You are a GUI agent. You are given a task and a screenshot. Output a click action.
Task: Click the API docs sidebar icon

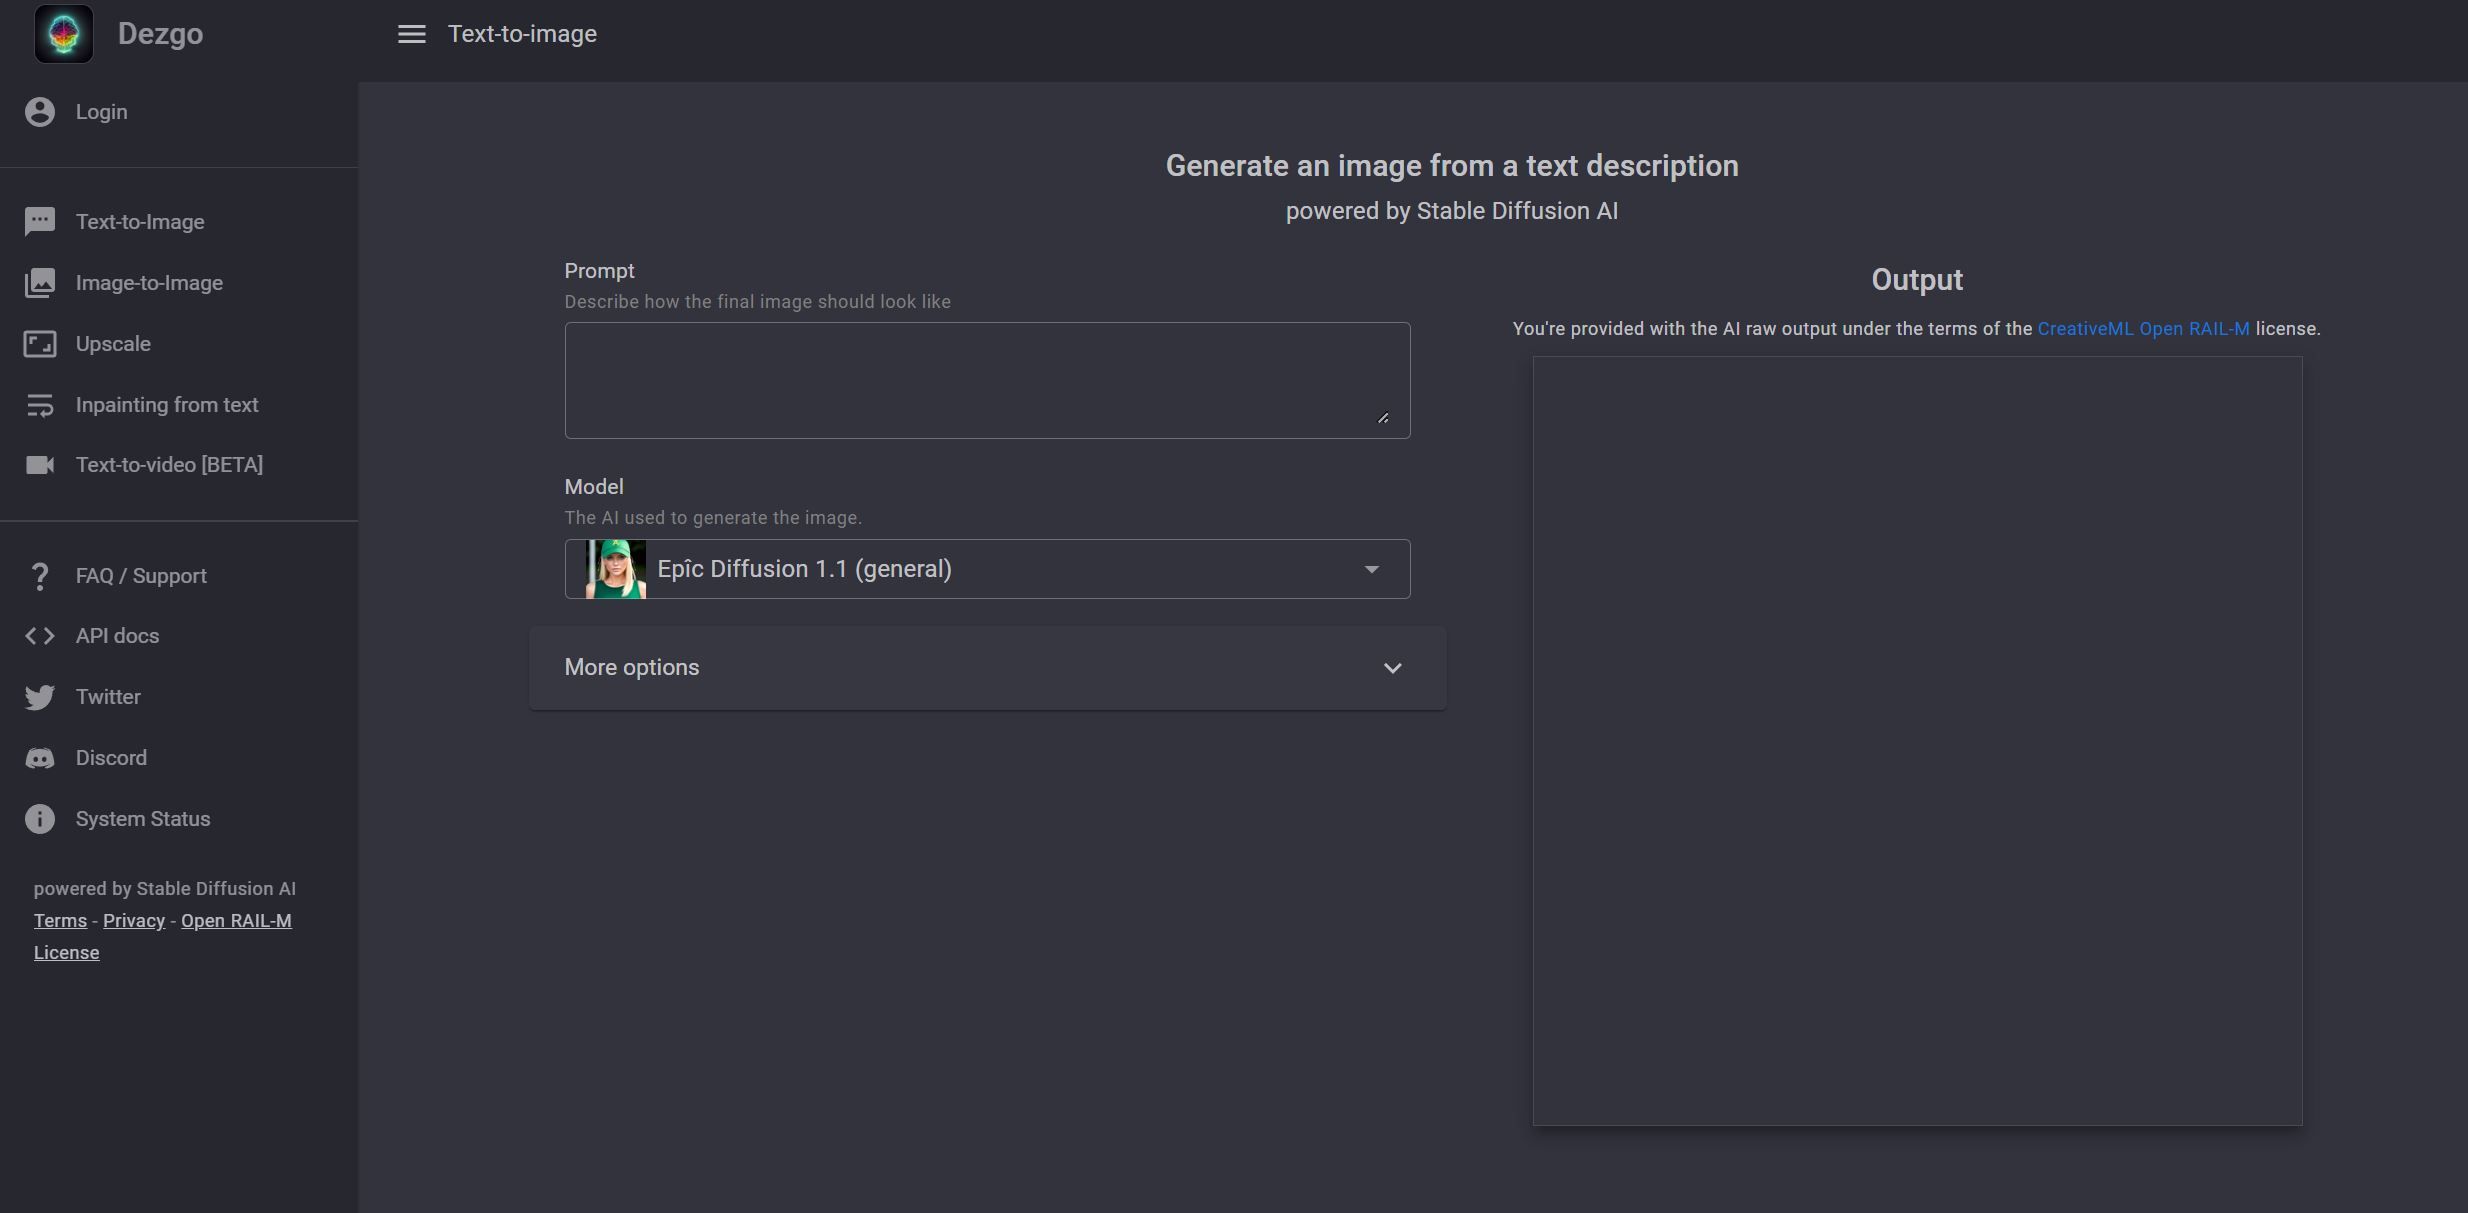[x=39, y=637]
